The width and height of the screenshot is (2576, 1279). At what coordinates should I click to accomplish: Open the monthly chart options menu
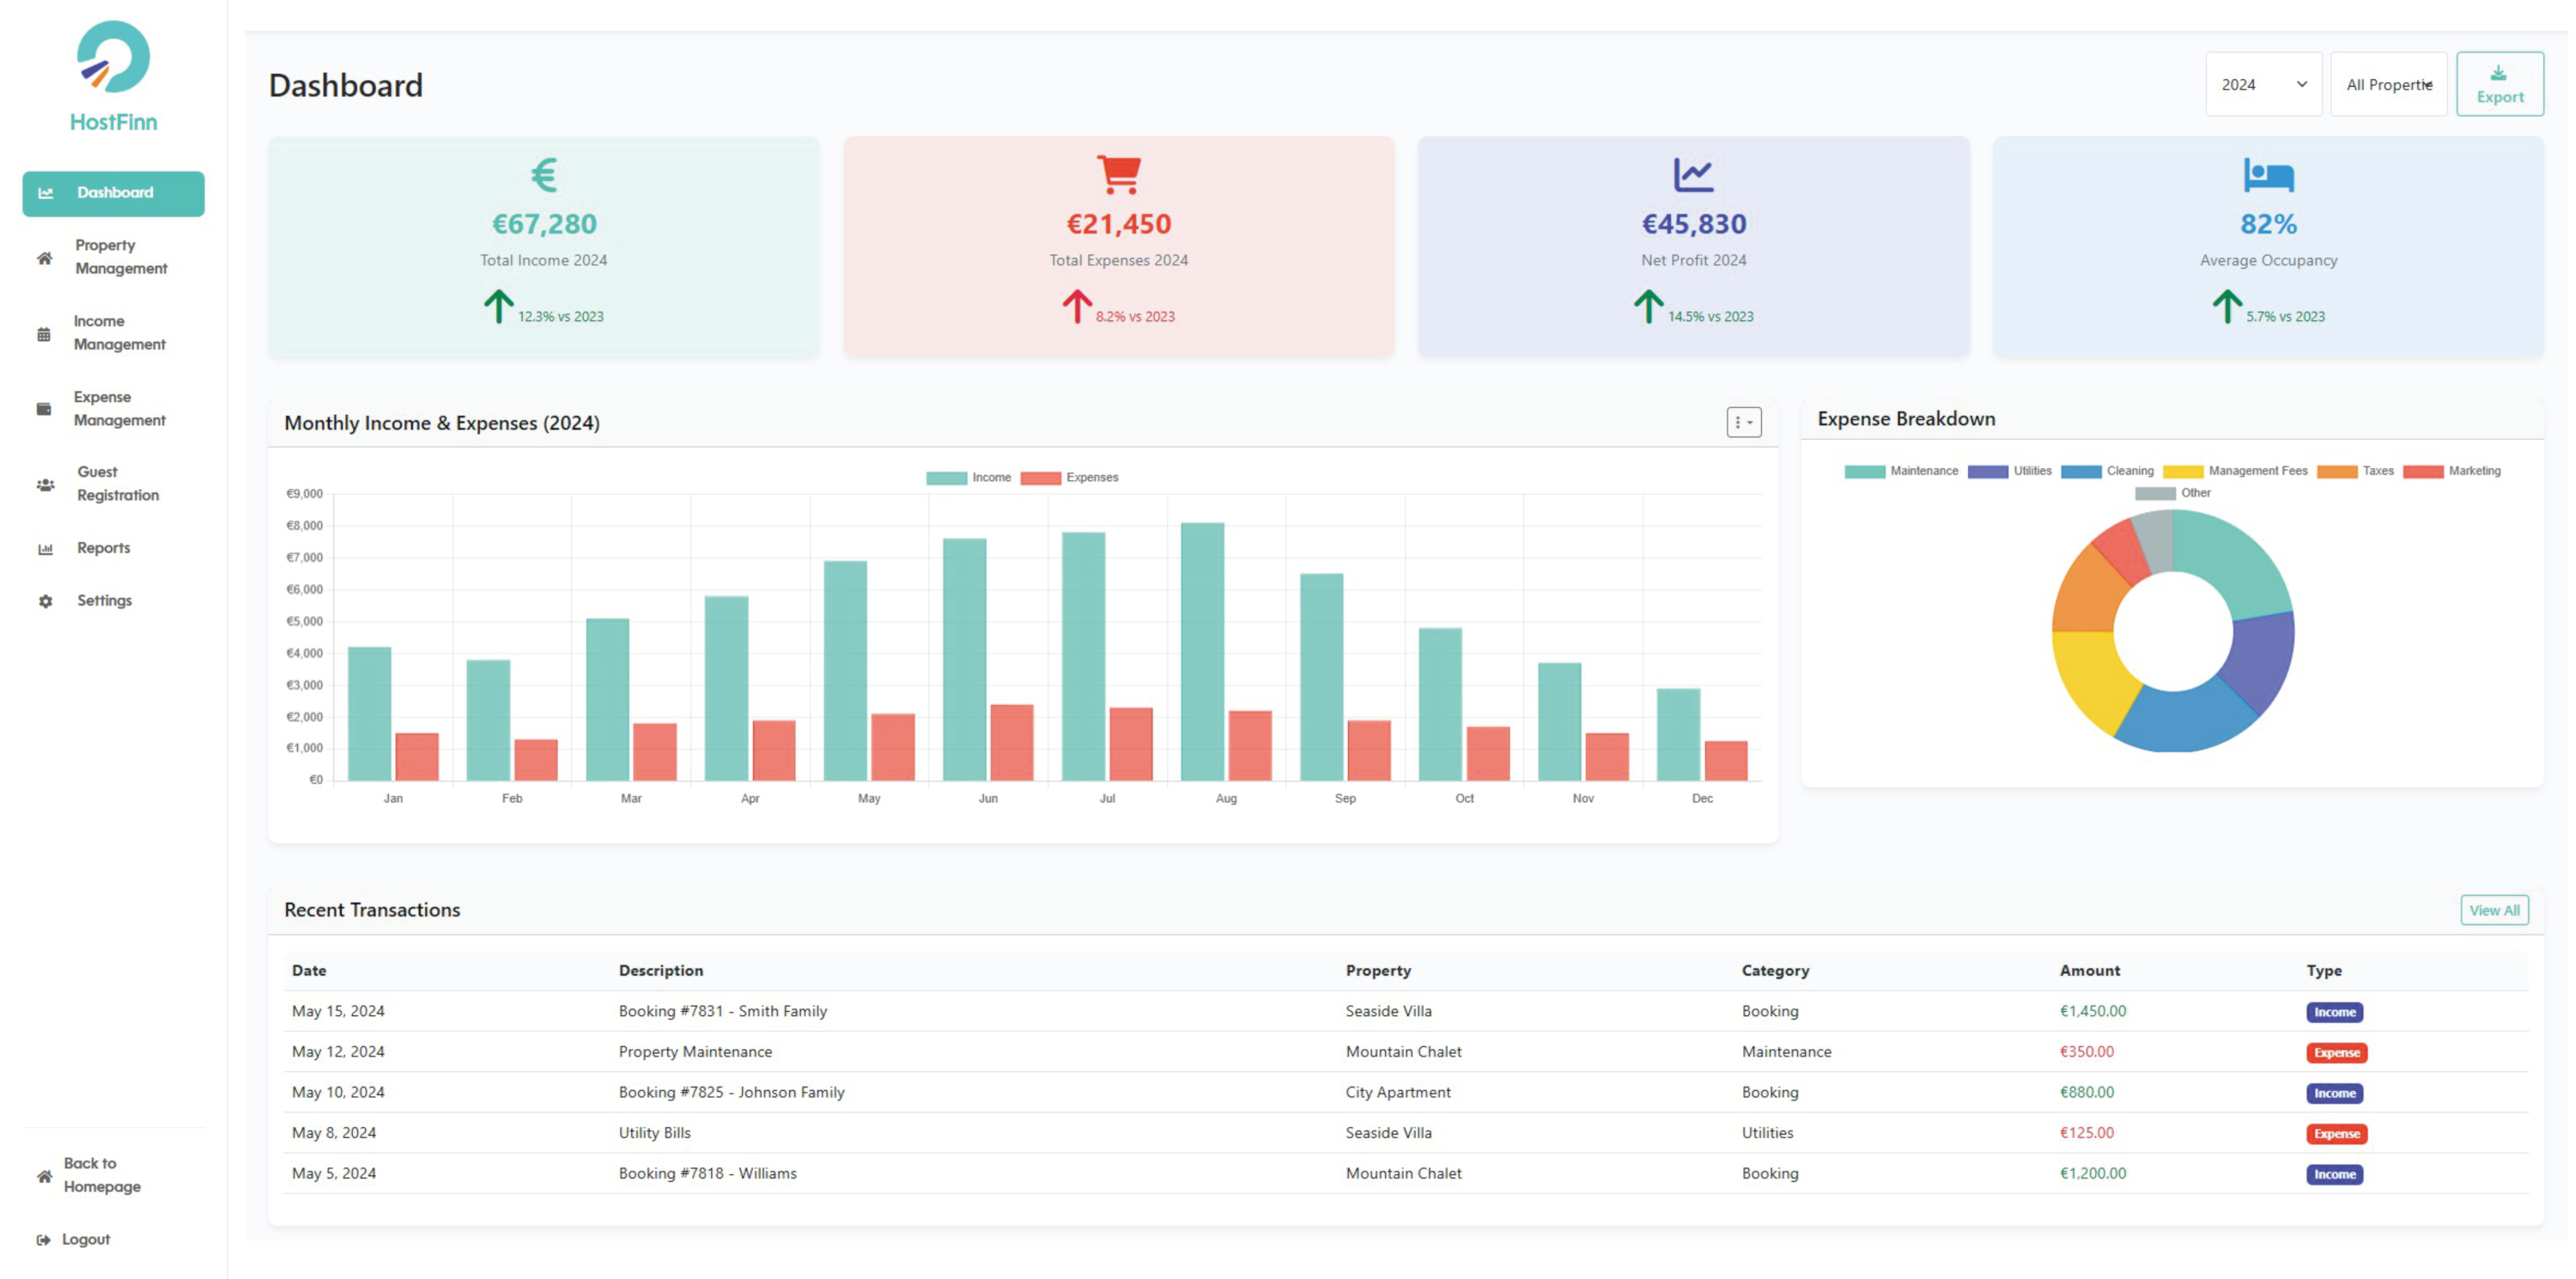tap(1742, 422)
